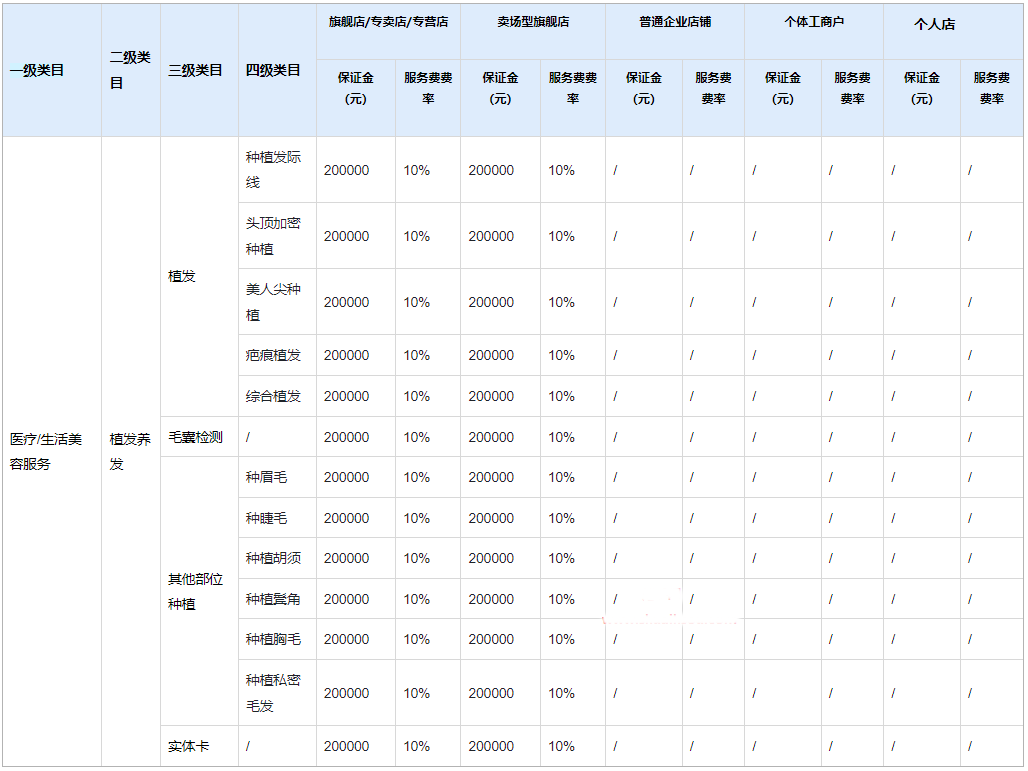Select the 个体工商户 column header

(x=813, y=22)
